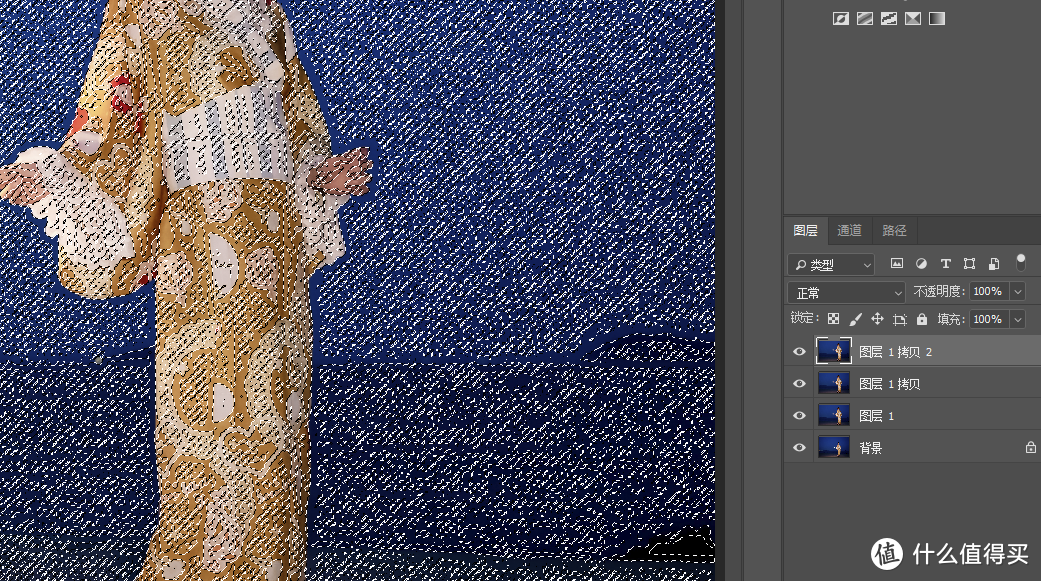Add a Posterize adjustment layer
The image size is (1041, 581).
[864, 19]
